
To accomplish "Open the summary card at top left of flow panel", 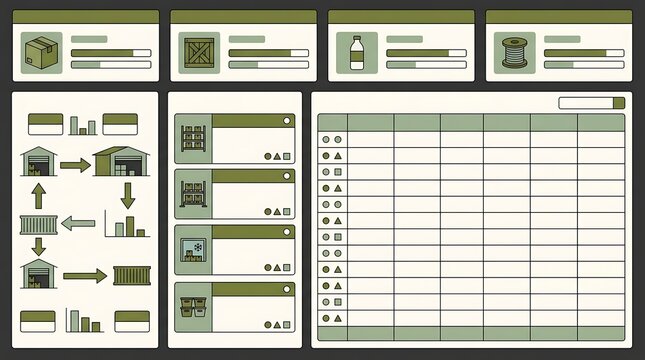I will 45,124.
